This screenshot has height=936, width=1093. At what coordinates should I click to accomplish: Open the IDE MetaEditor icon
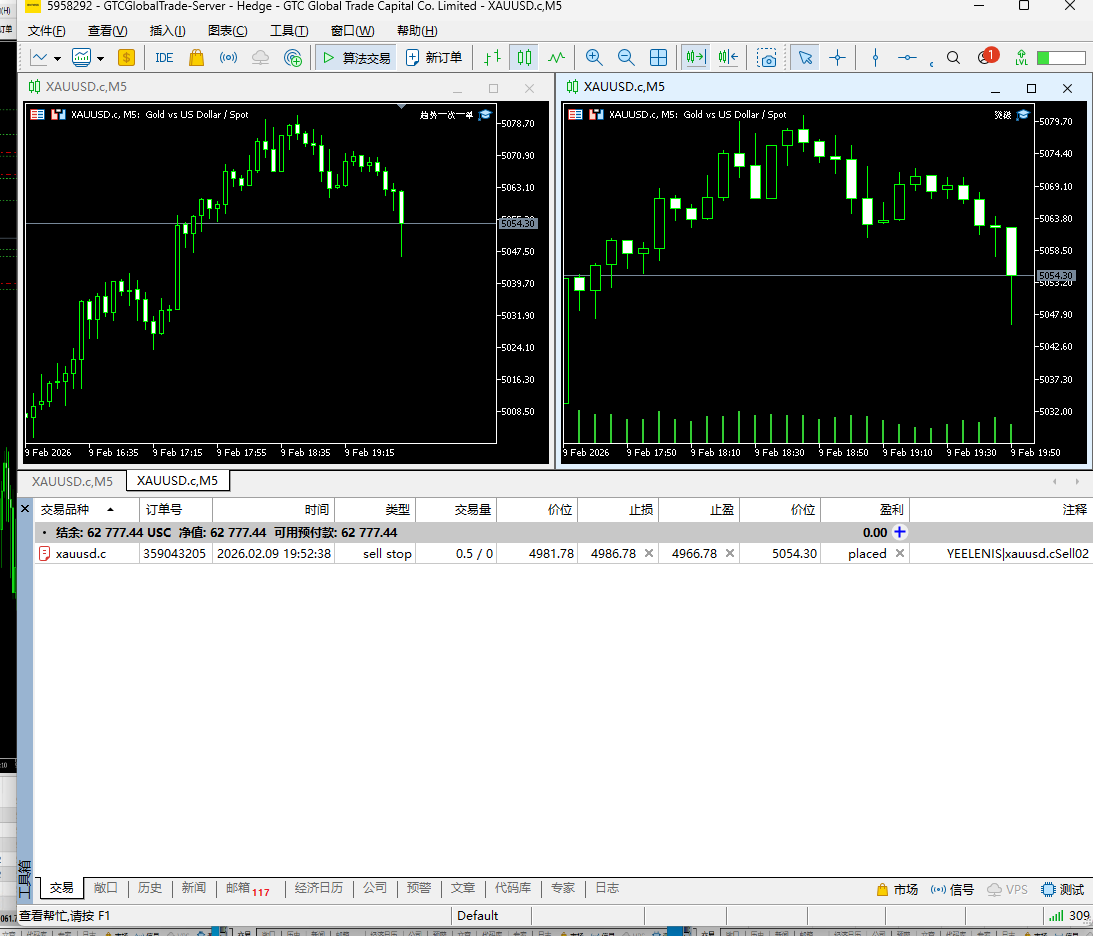[x=164, y=58]
